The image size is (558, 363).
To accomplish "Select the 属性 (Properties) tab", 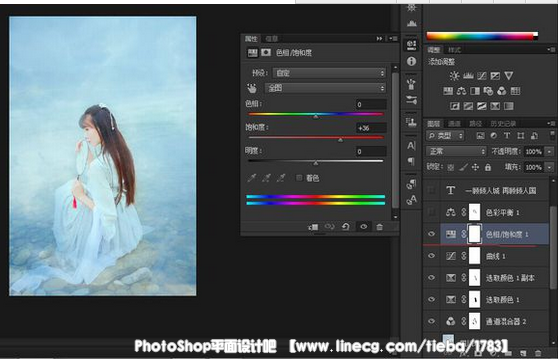I will (251, 38).
